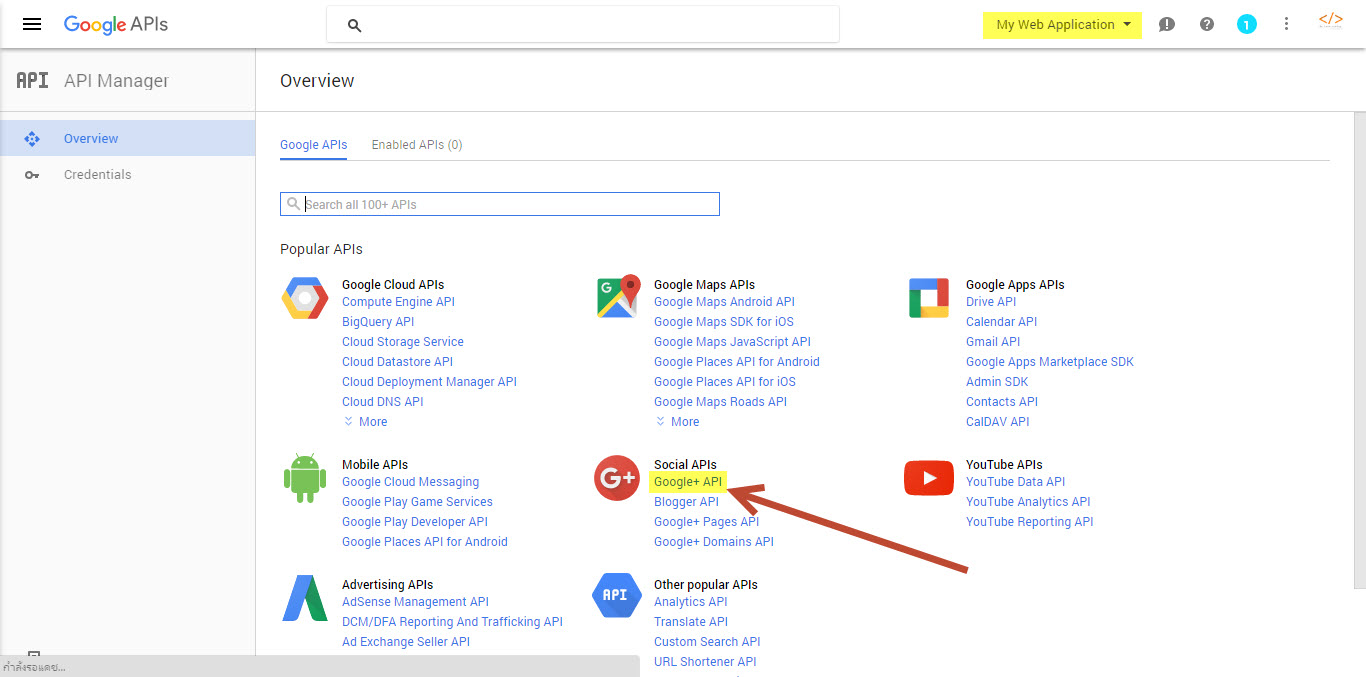
Task: Open Cloud Deployment Manager API link
Action: pyautogui.click(x=429, y=382)
